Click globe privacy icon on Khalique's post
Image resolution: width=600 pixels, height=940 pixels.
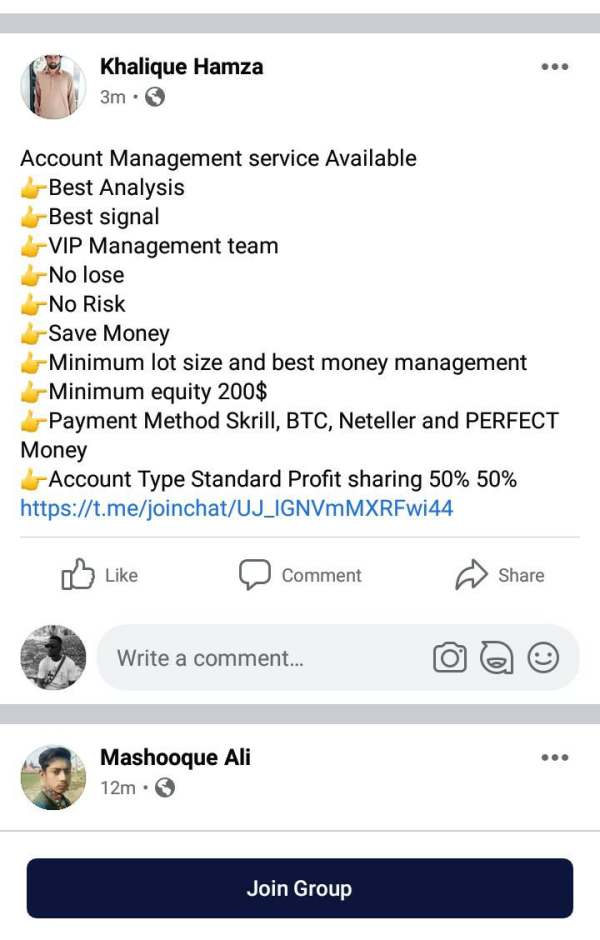(x=155, y=97)
